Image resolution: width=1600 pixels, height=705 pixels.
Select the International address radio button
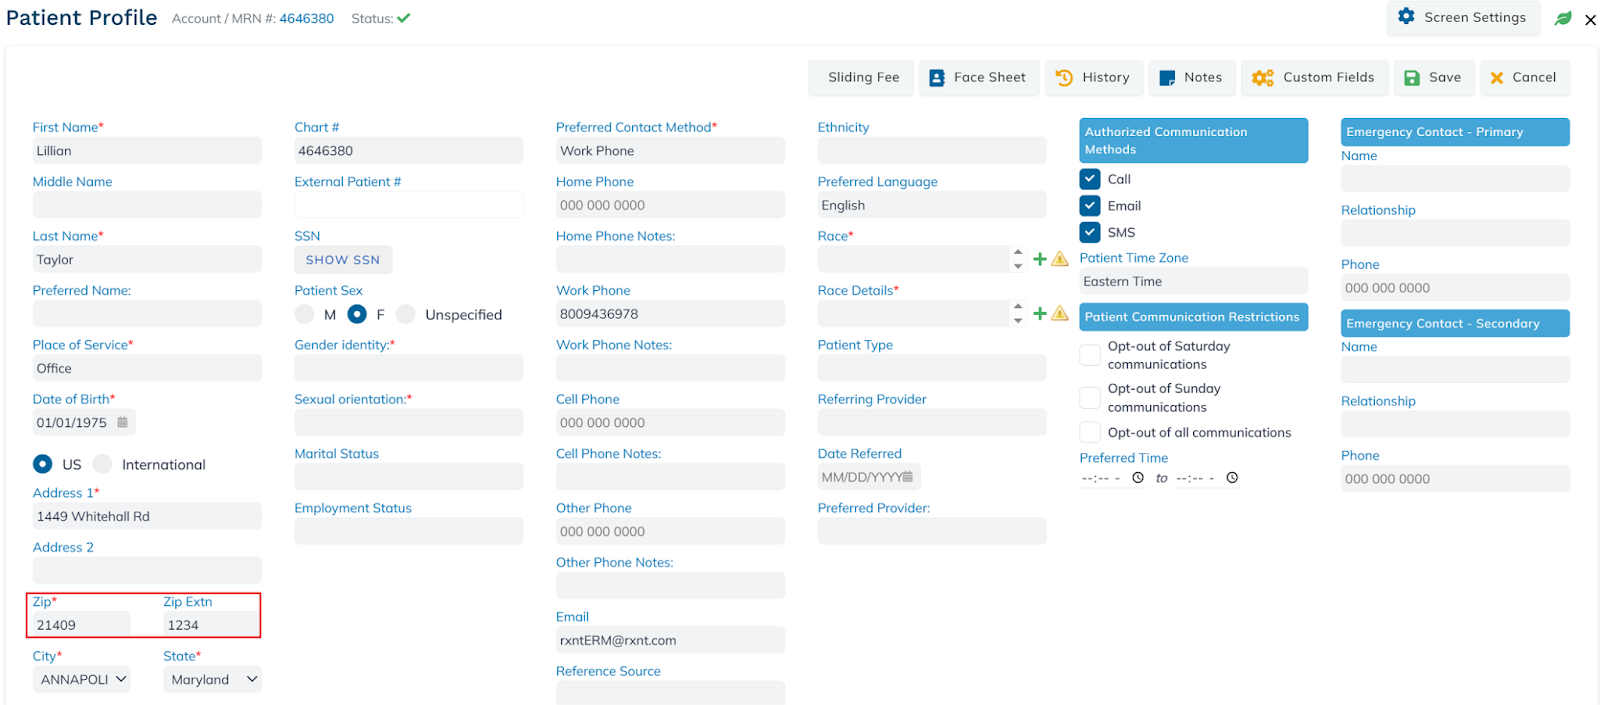(103, 464)
